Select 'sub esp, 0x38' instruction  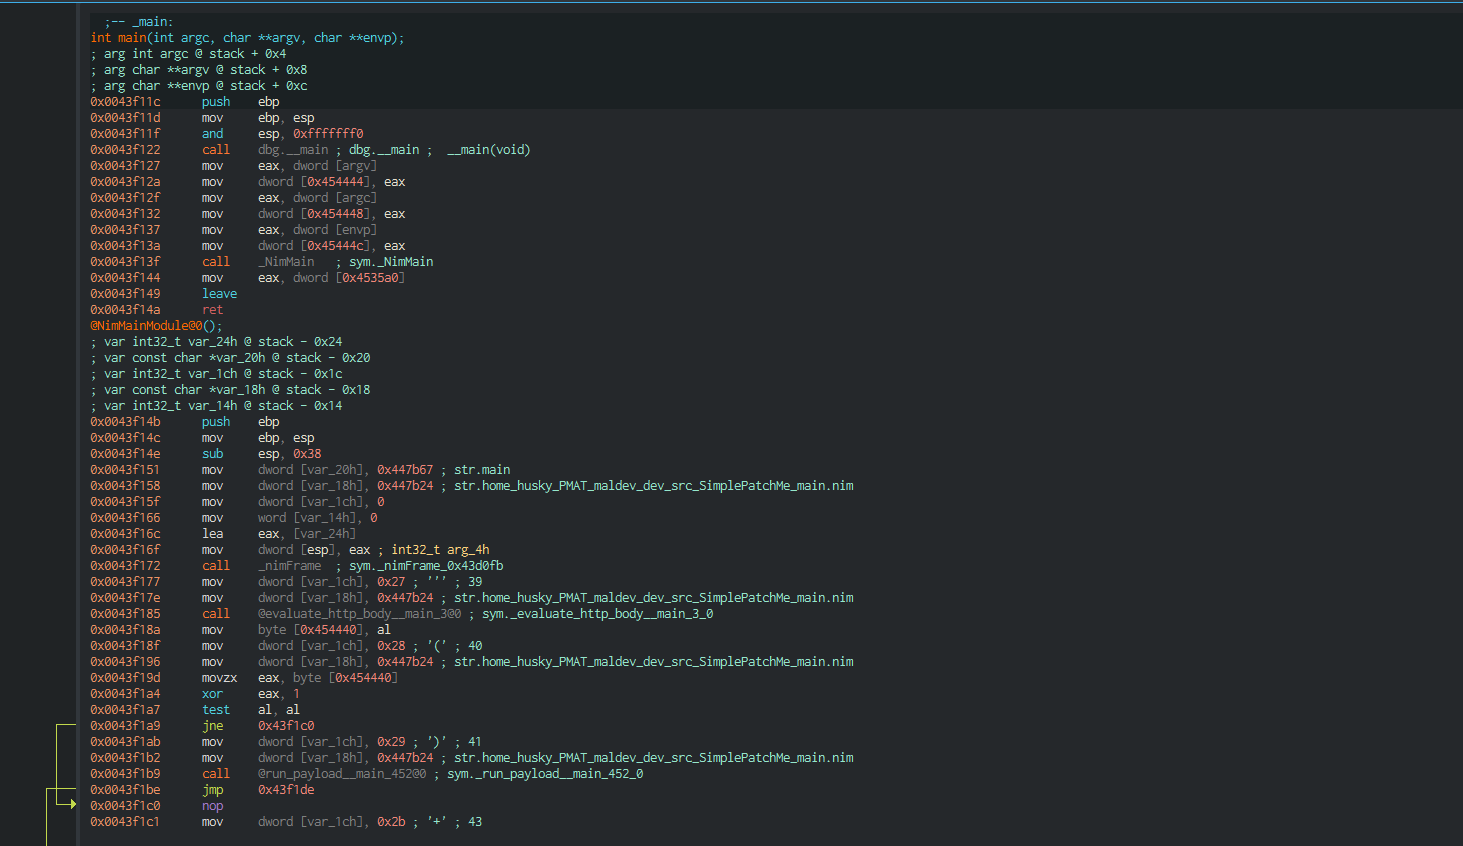click(x=261, y=454)
